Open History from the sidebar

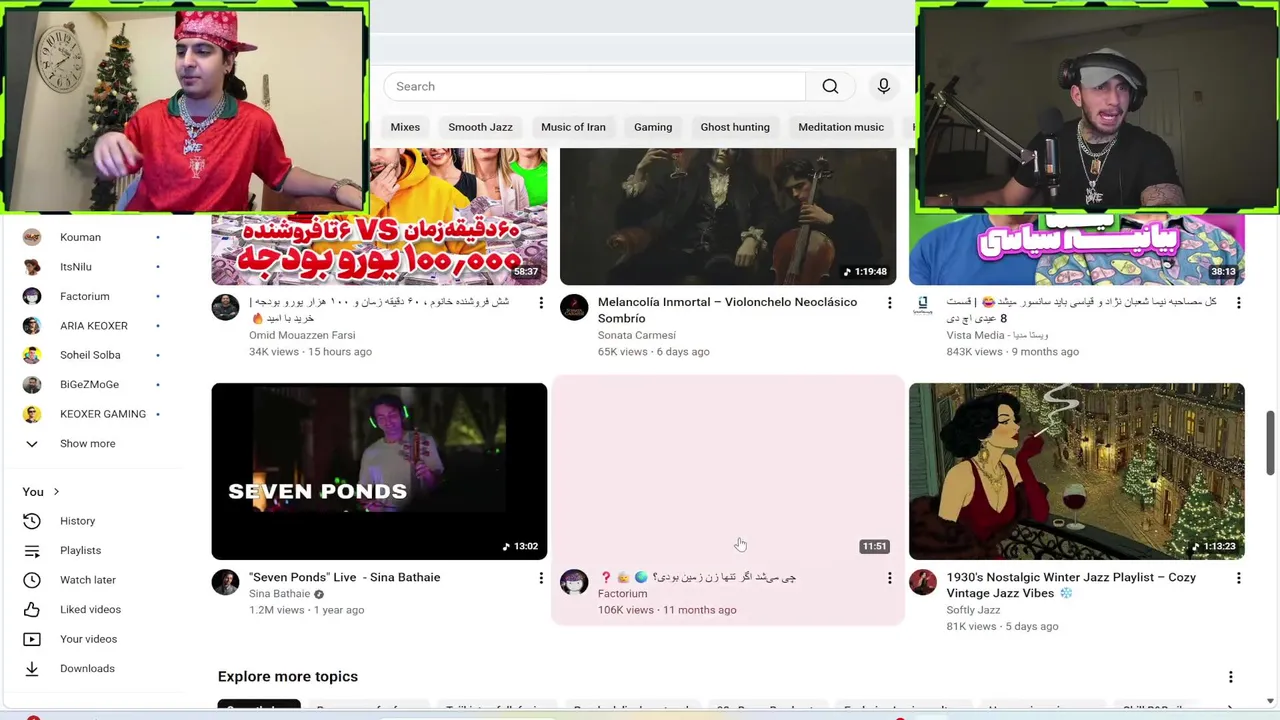(77, 521)
